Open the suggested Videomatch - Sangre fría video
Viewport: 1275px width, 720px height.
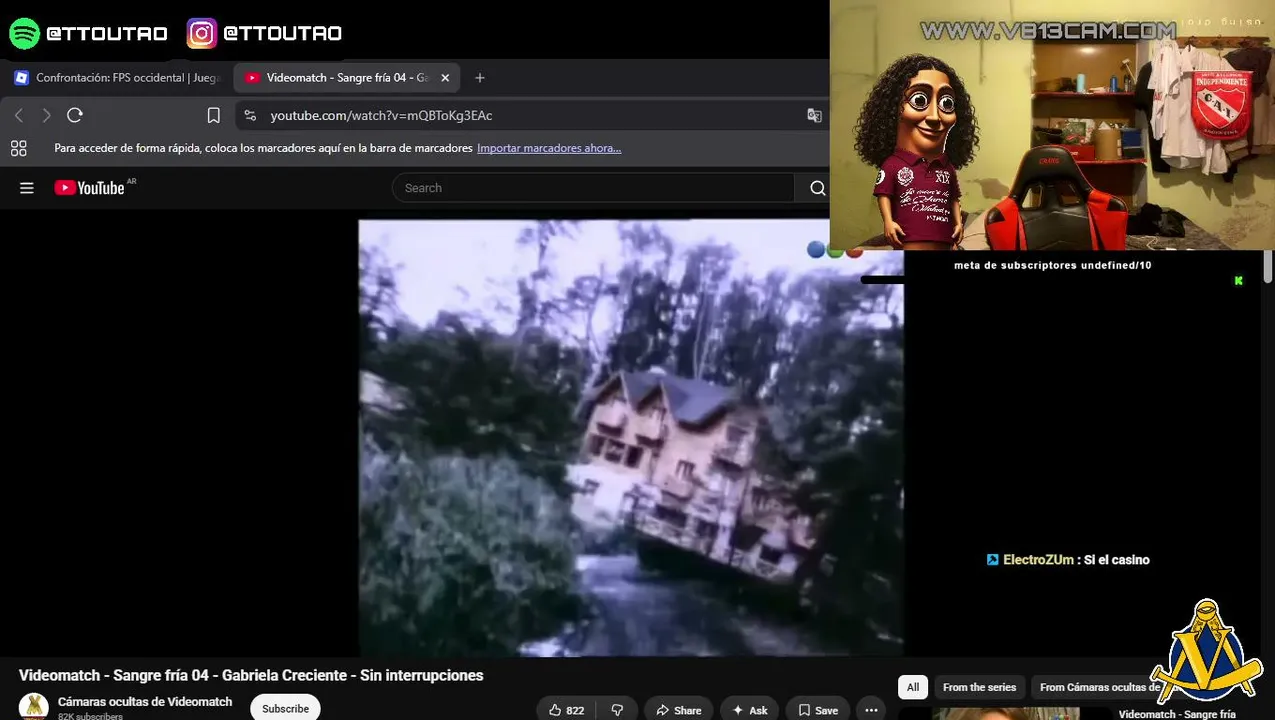1177,714
